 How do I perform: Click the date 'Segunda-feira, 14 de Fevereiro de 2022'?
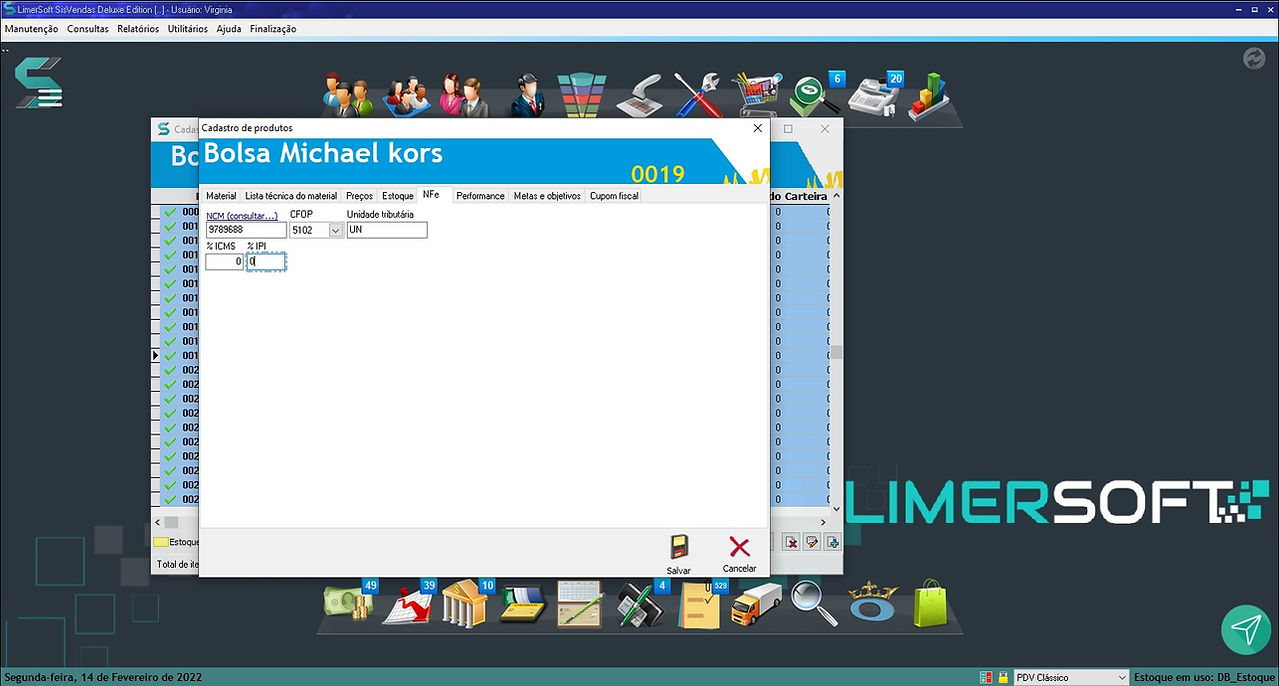pos(103,678)
